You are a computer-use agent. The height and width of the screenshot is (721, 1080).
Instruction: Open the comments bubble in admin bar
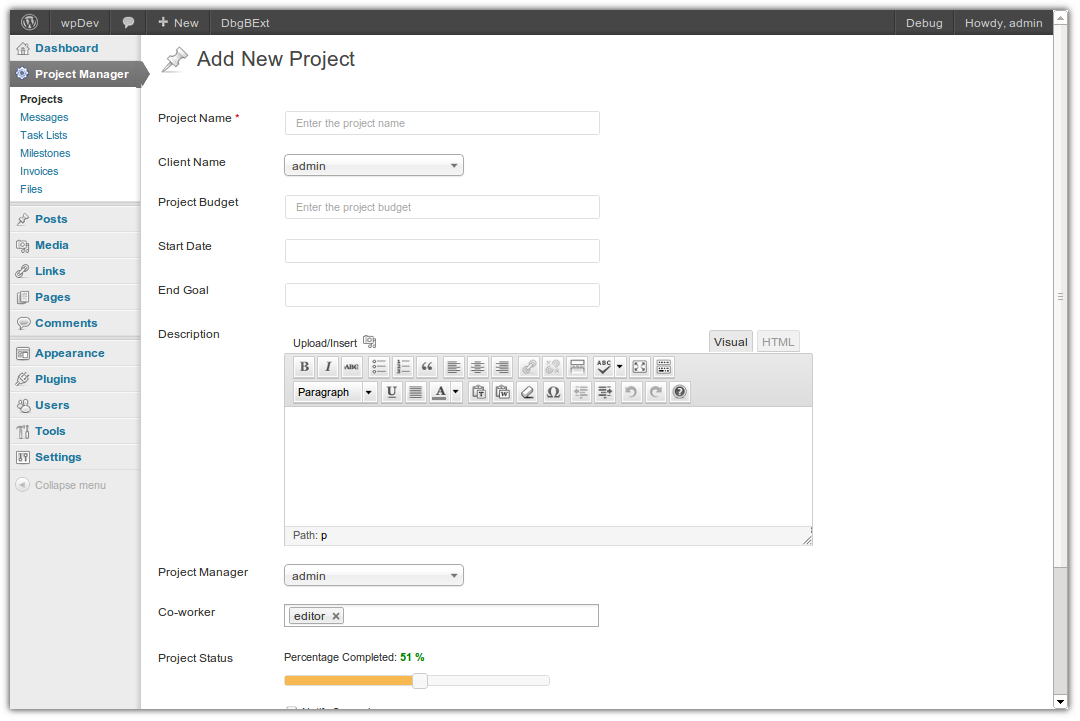128,23
